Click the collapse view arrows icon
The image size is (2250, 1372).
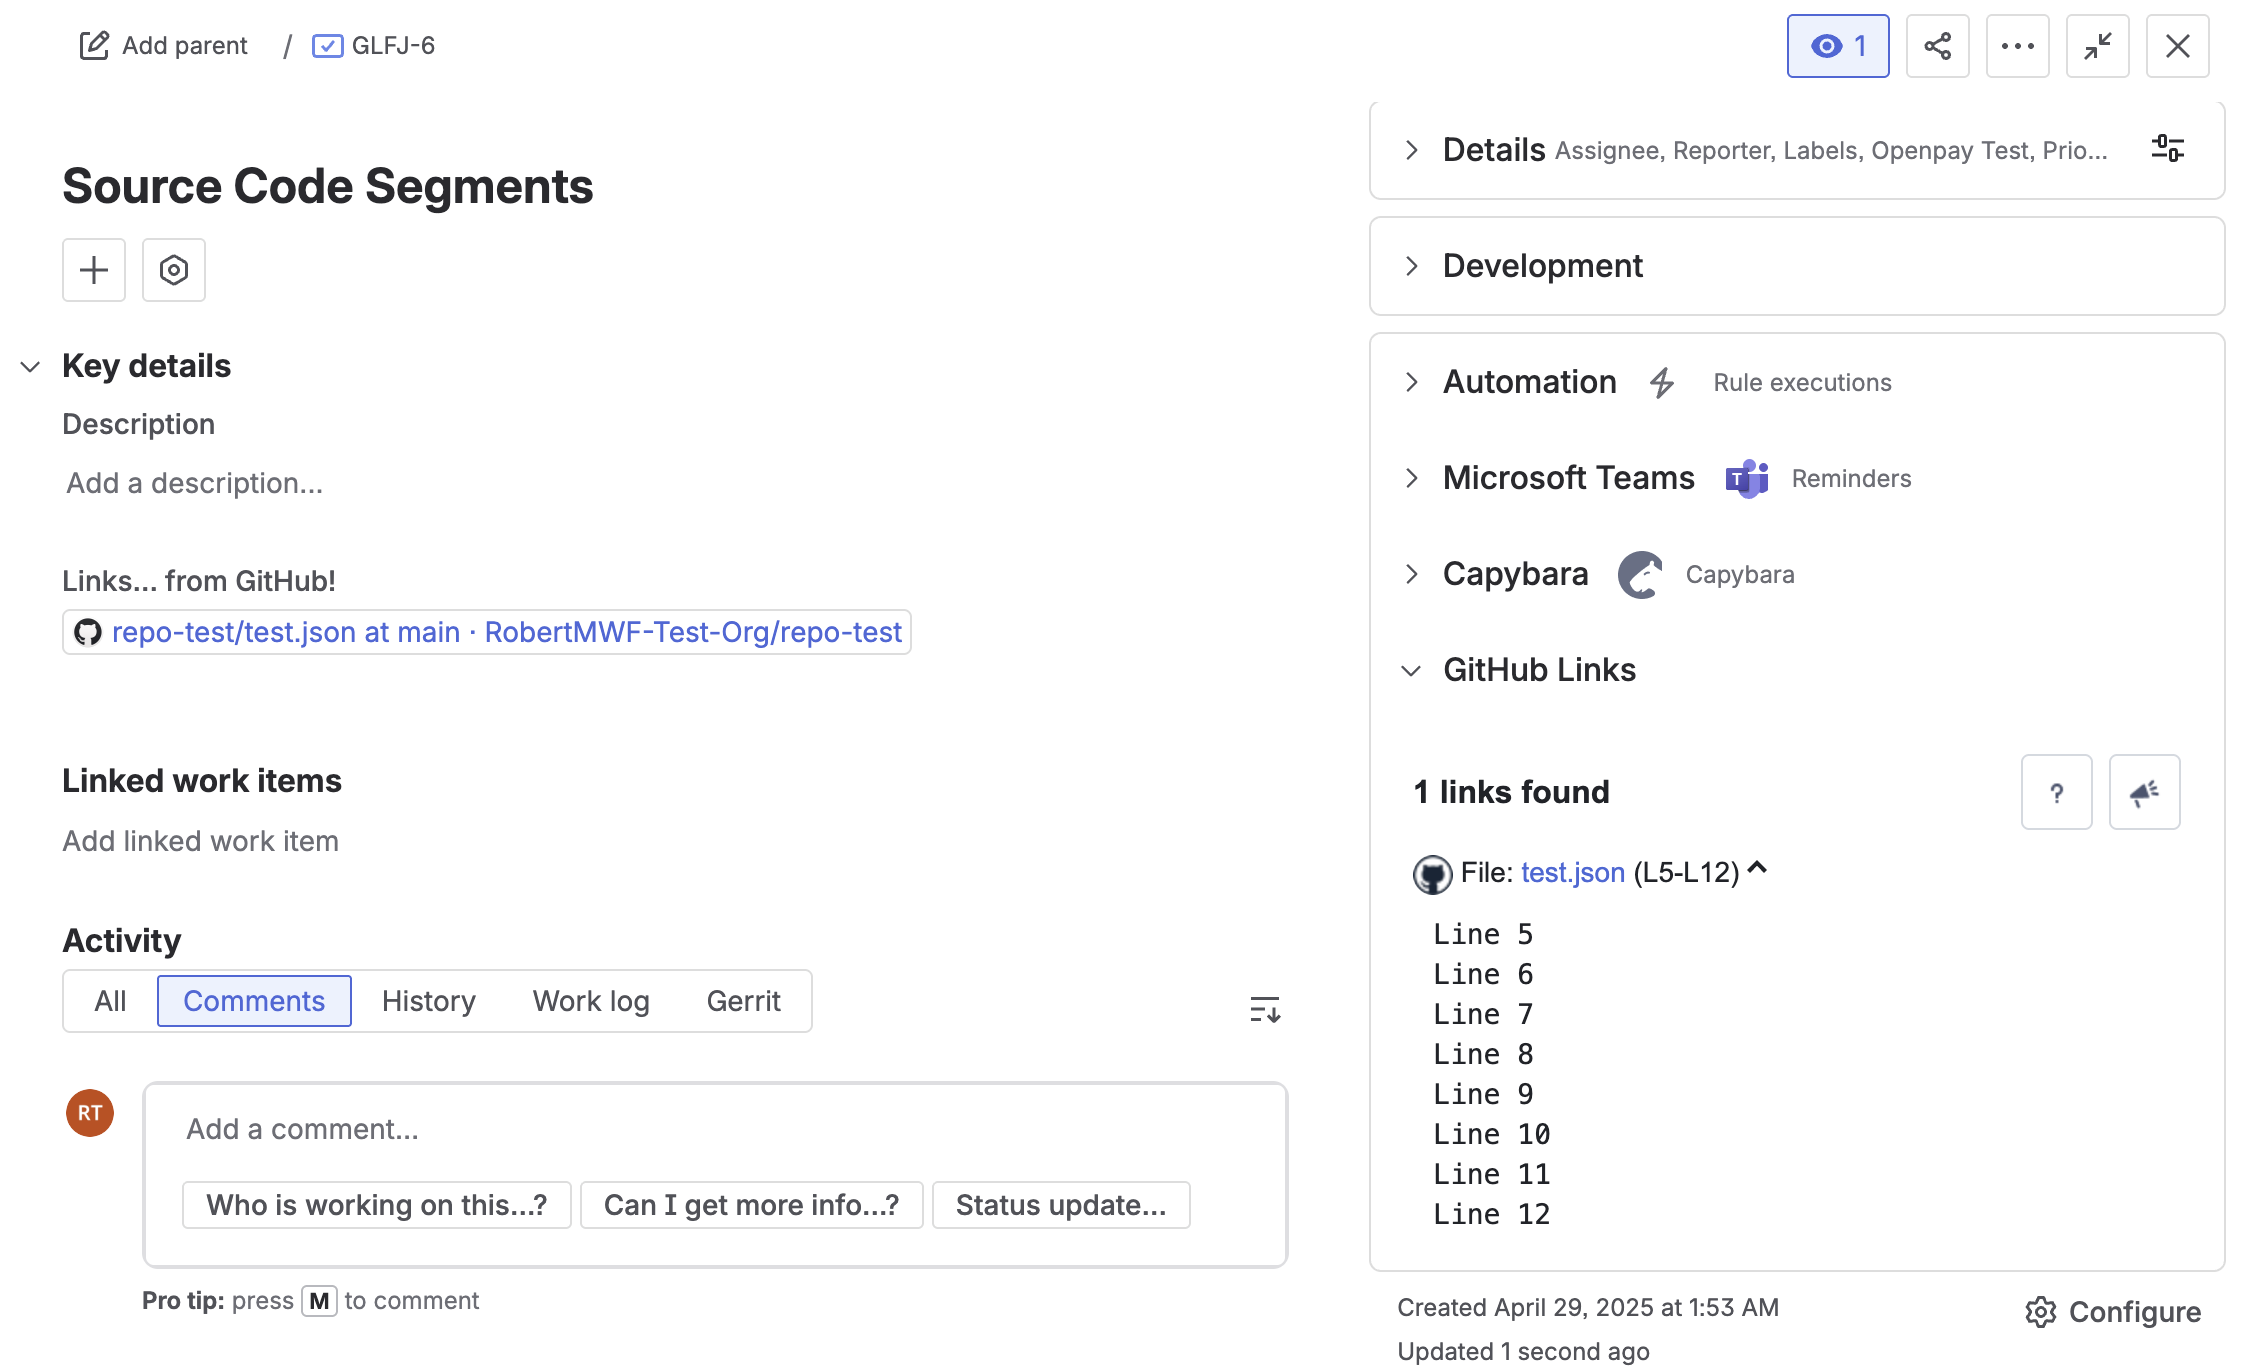(x=2097, y=46)
